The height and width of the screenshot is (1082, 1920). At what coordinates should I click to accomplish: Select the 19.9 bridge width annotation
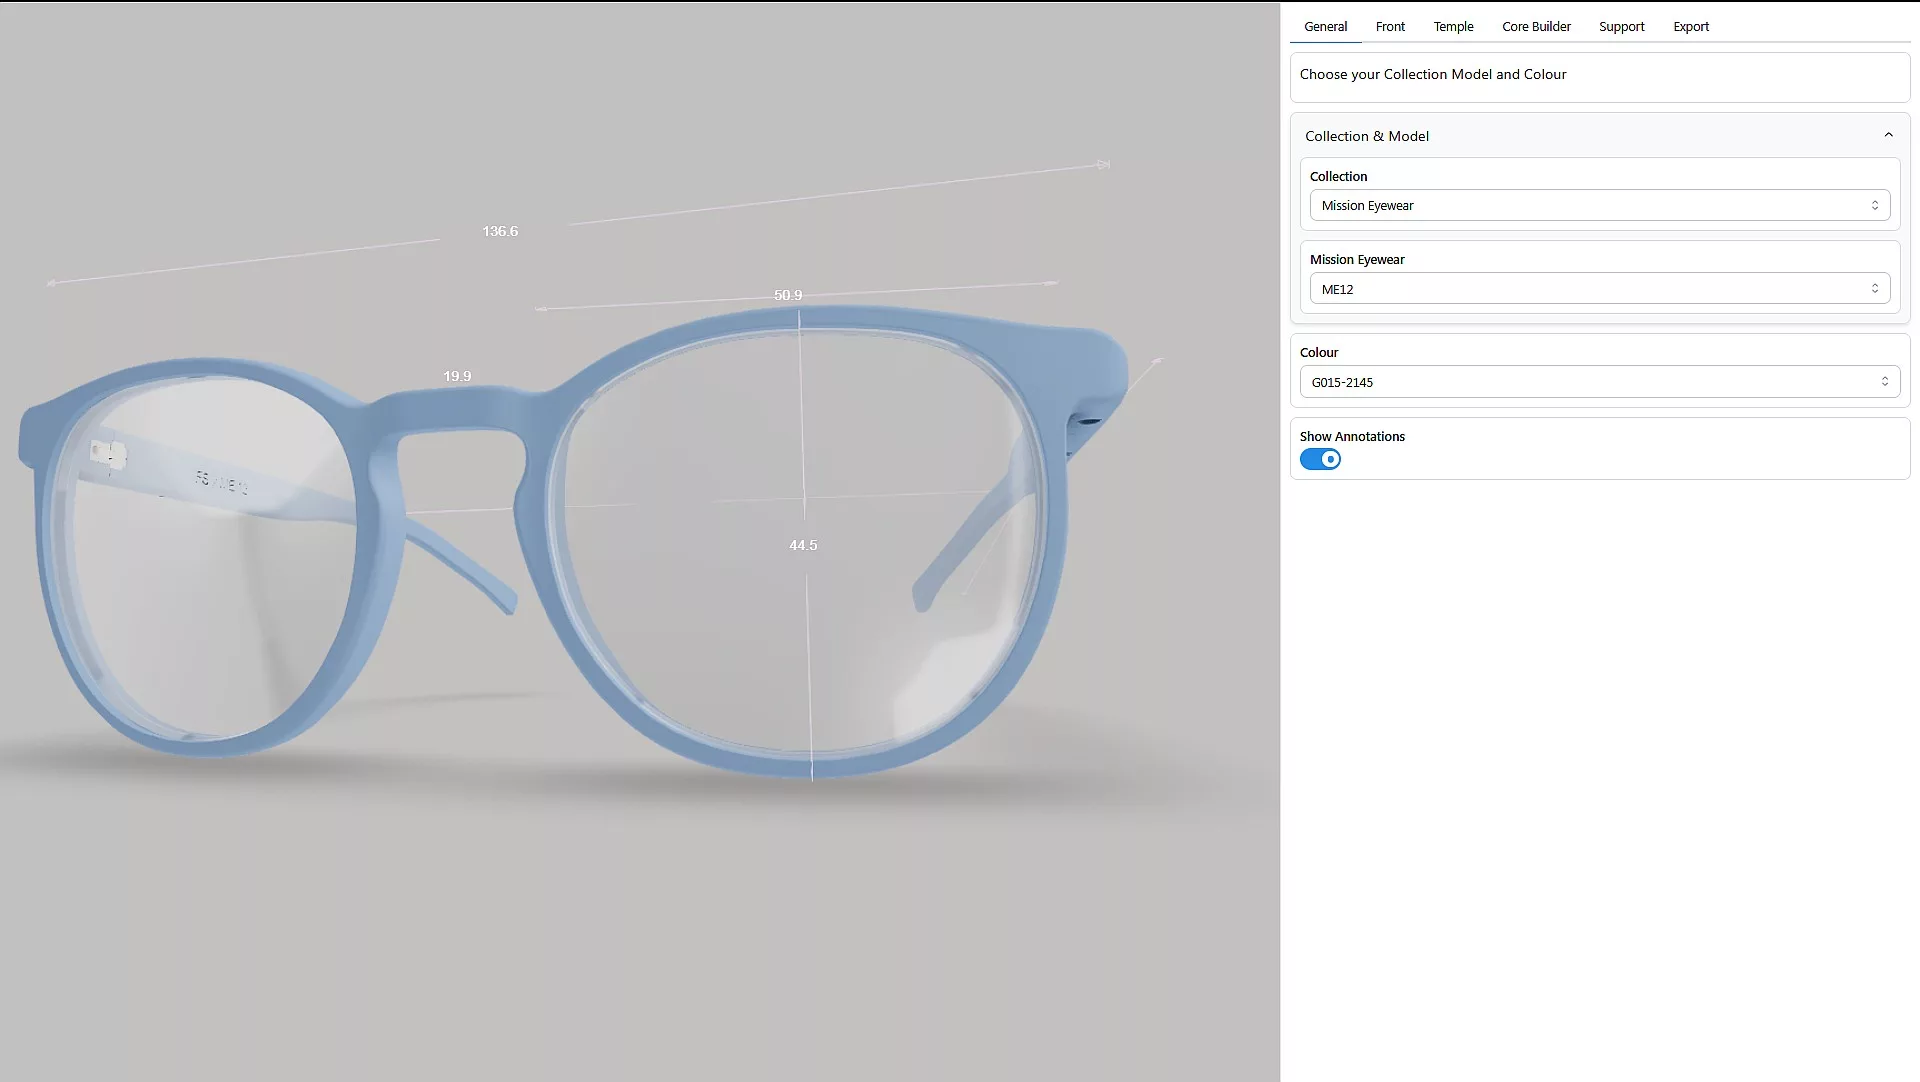[x=457, y=376]
